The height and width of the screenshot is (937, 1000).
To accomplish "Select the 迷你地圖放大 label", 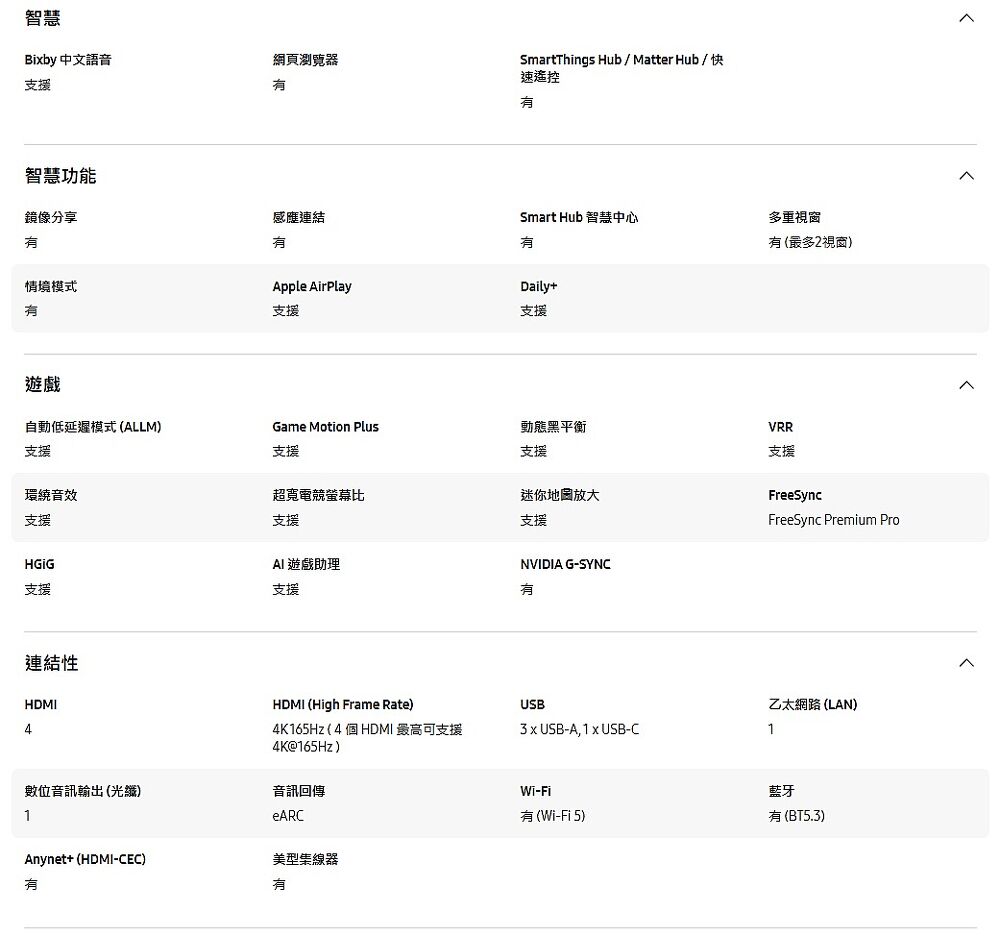I will click(560, 495).
